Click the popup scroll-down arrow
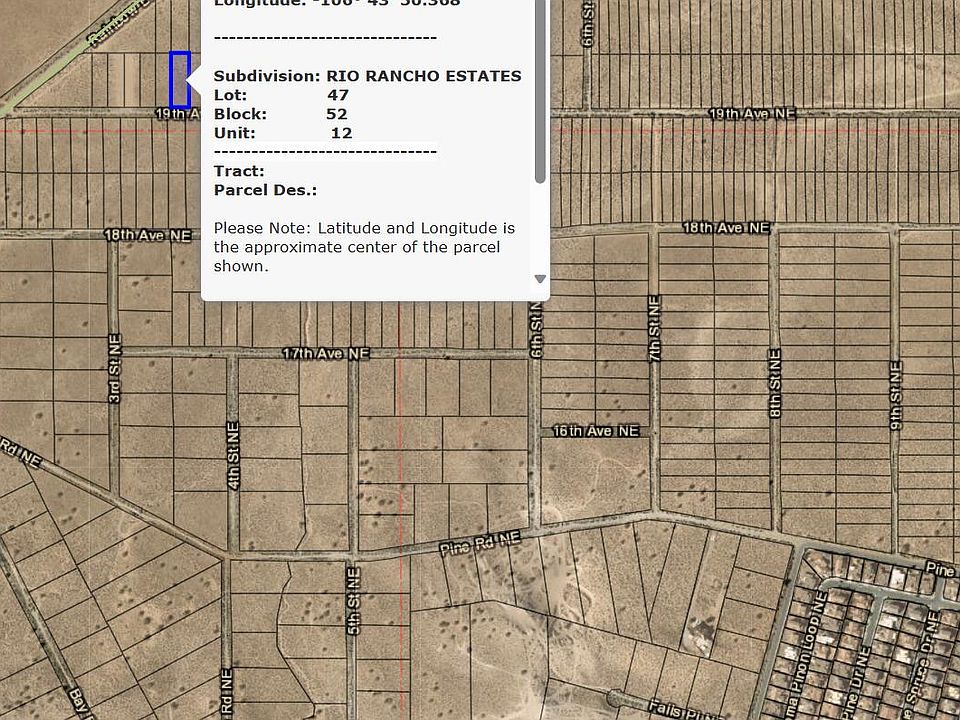 pyautogui.click(x=540, y=279)
